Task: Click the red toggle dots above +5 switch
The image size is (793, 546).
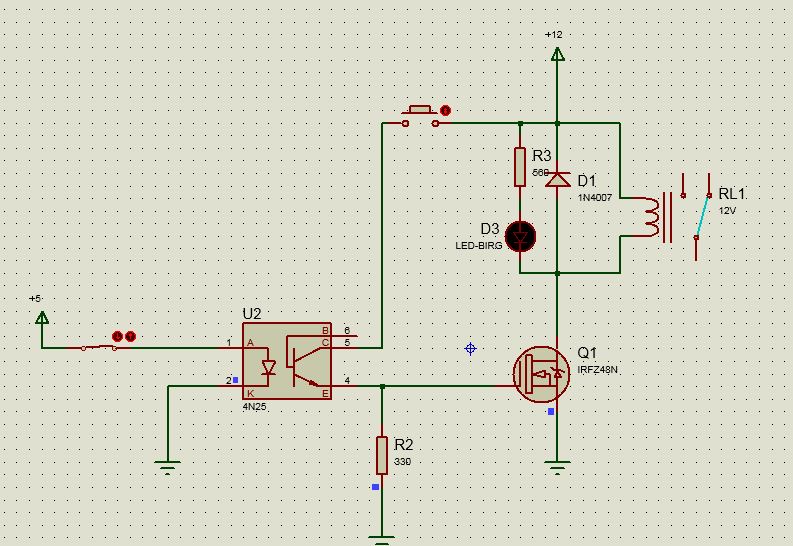Action: click(x=124, y=336)
